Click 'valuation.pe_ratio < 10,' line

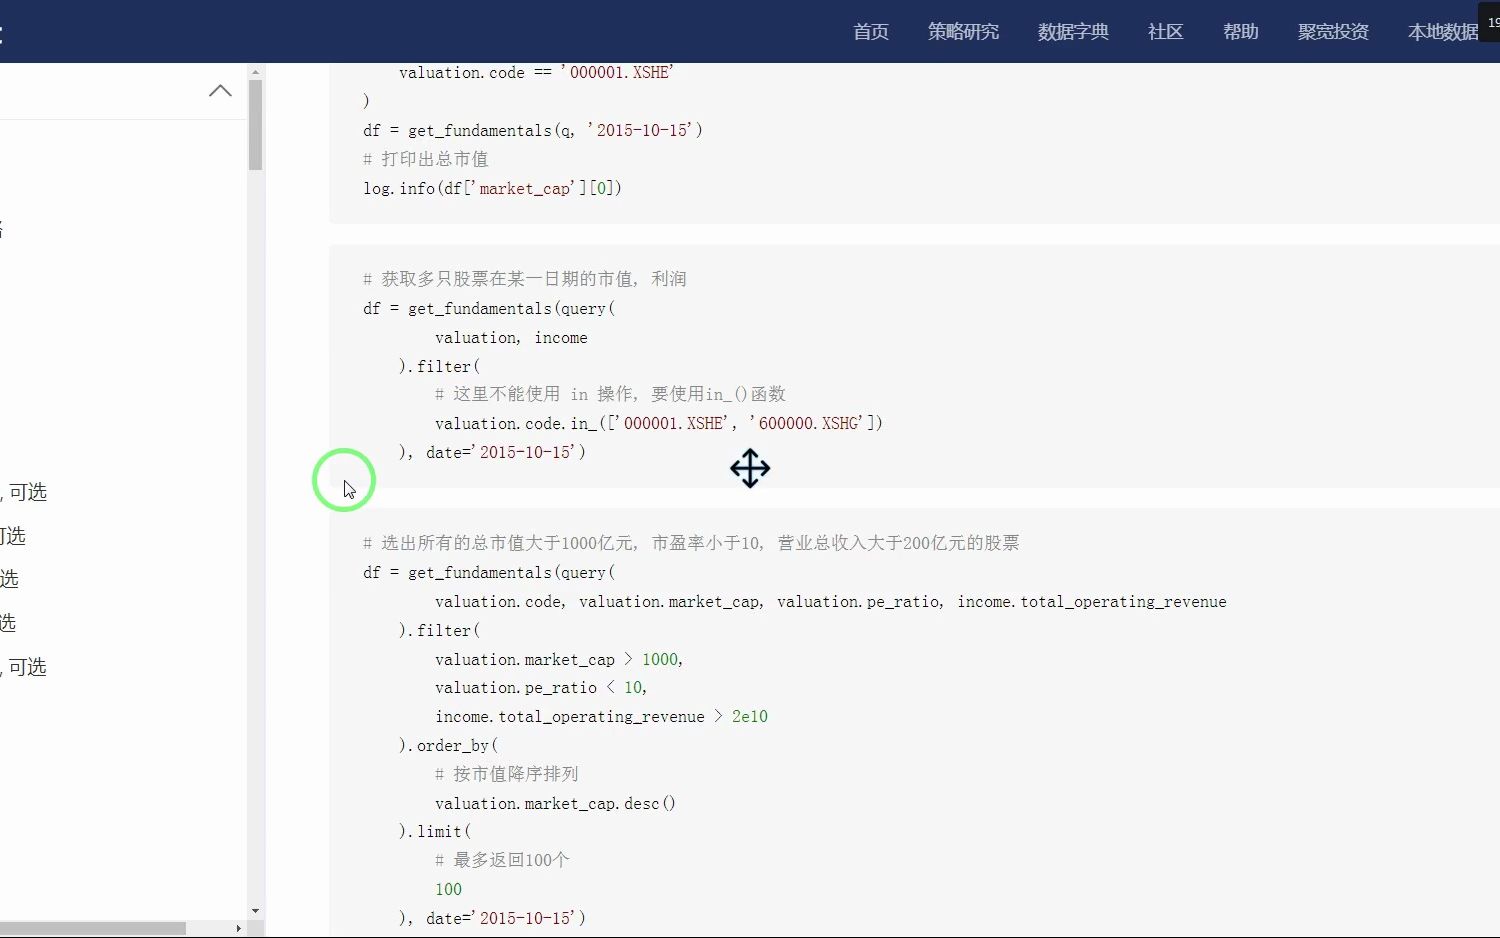click(541, 688)
